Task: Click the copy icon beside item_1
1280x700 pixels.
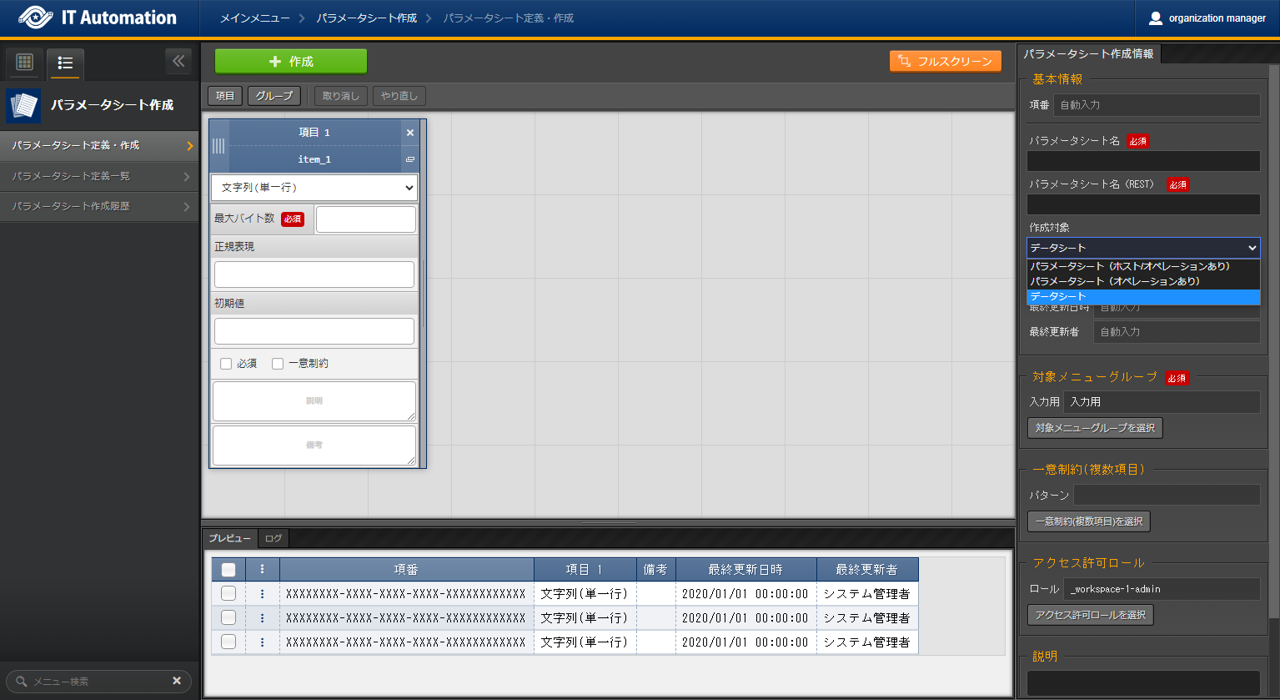Action: tap(410, 160)
